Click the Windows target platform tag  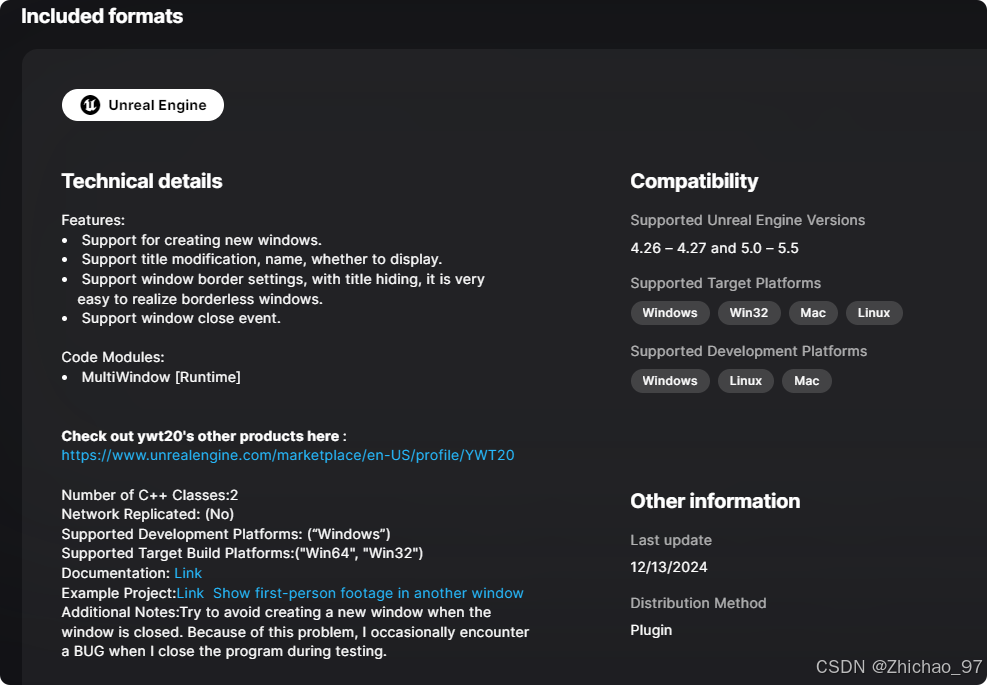coord(670,313)
